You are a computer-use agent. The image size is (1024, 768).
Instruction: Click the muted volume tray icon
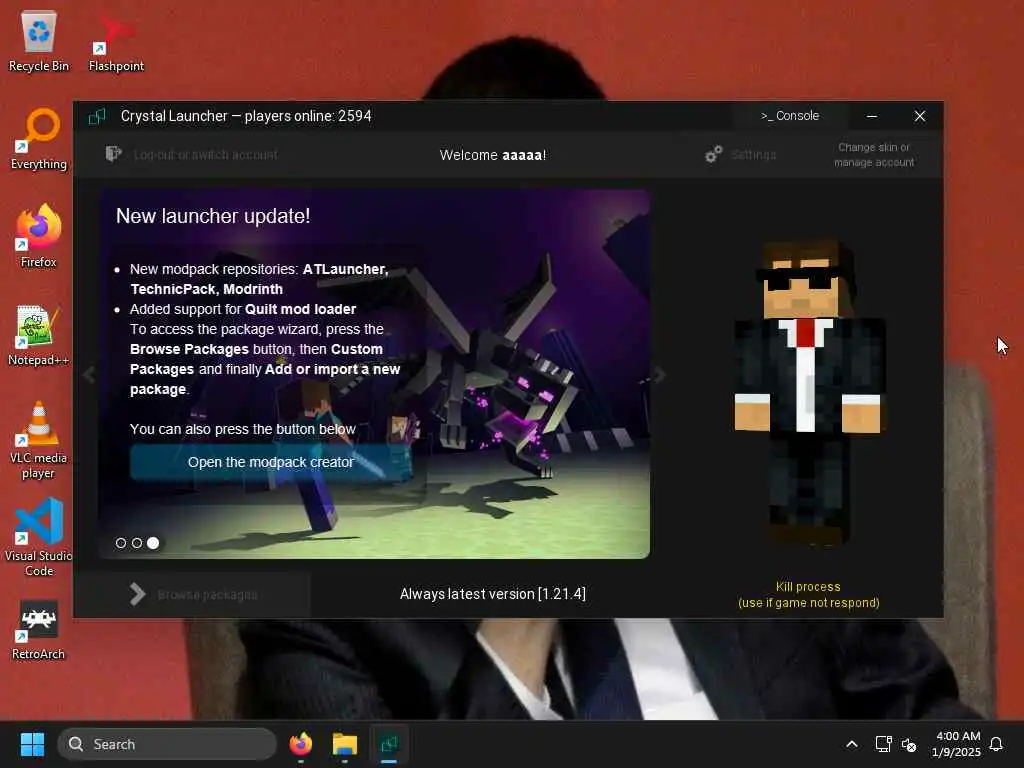(x=909, y=744)
